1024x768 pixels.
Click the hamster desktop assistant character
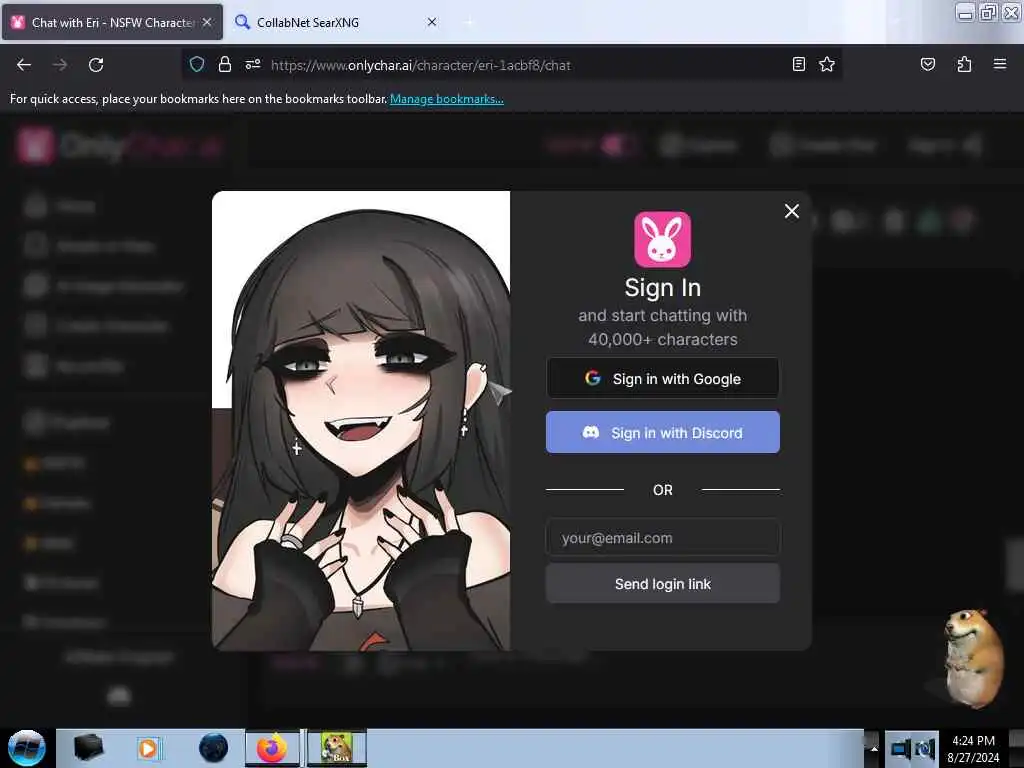(x=972, y=659)
